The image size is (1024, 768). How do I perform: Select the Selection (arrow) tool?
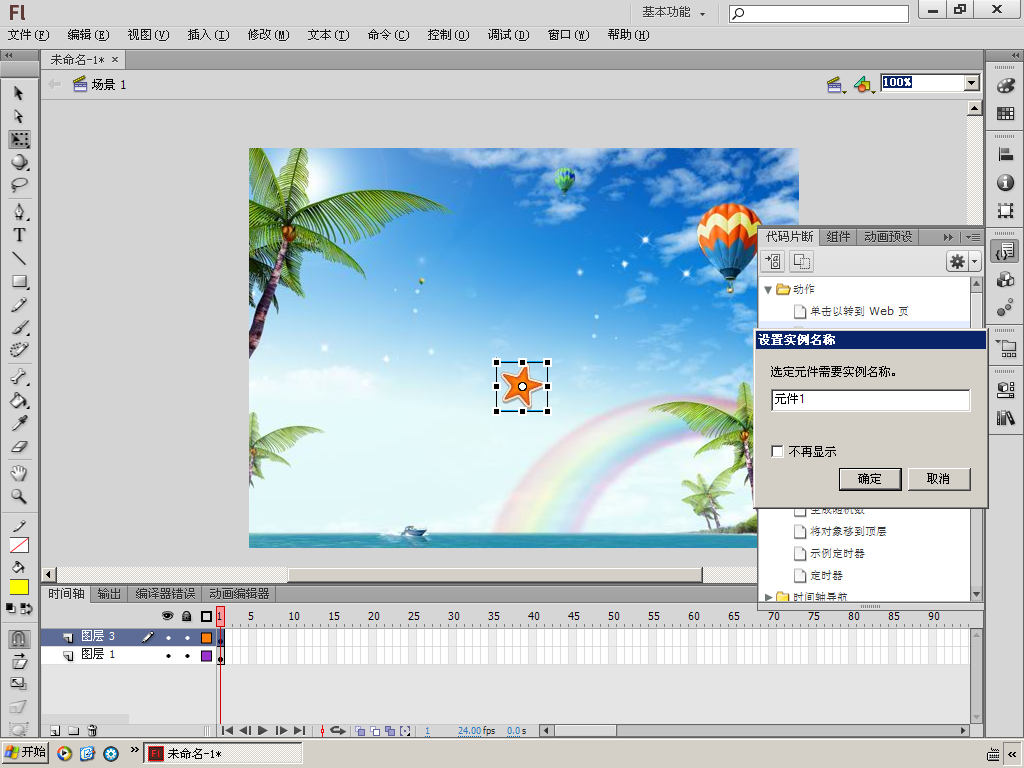pyautogui.click(x=19, y=93)
